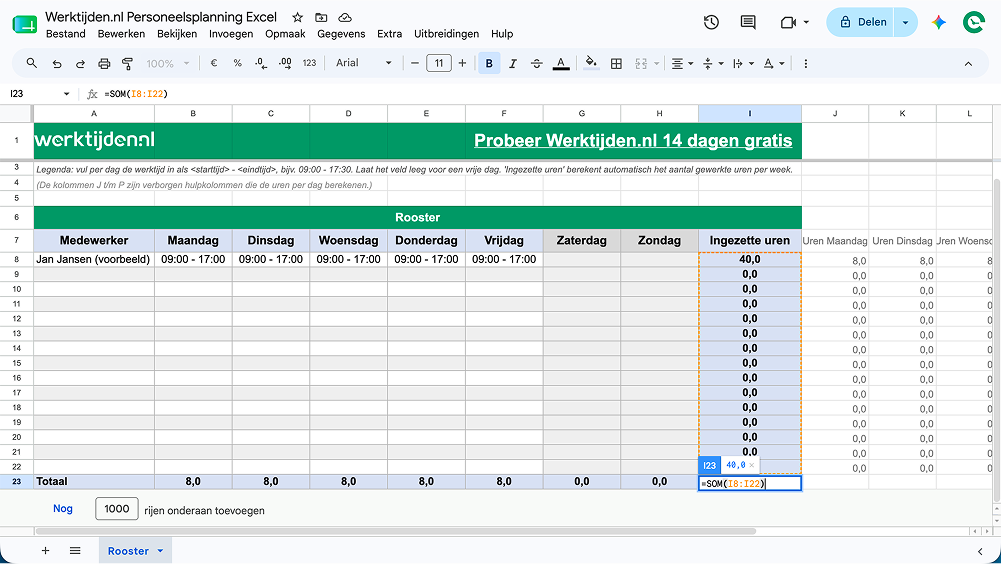Decrease font size with minus

click(415, 63)
